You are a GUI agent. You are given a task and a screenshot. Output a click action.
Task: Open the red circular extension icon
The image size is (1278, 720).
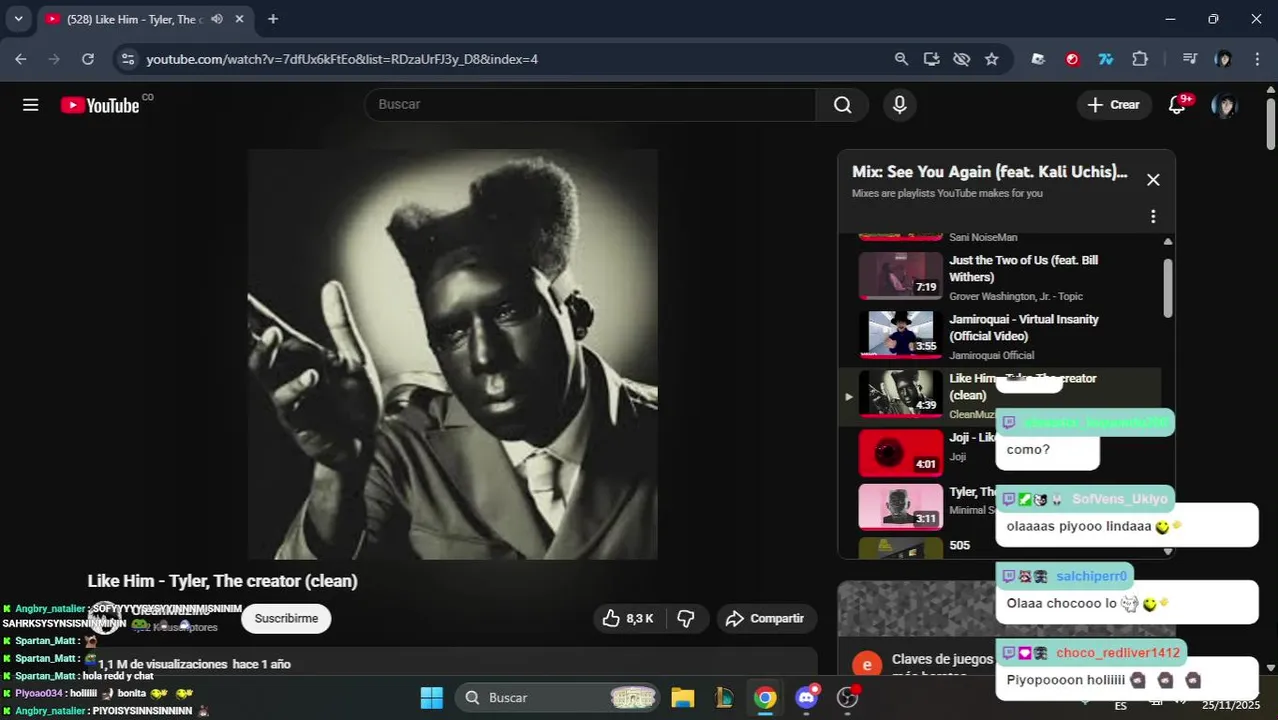point(1072,59)
